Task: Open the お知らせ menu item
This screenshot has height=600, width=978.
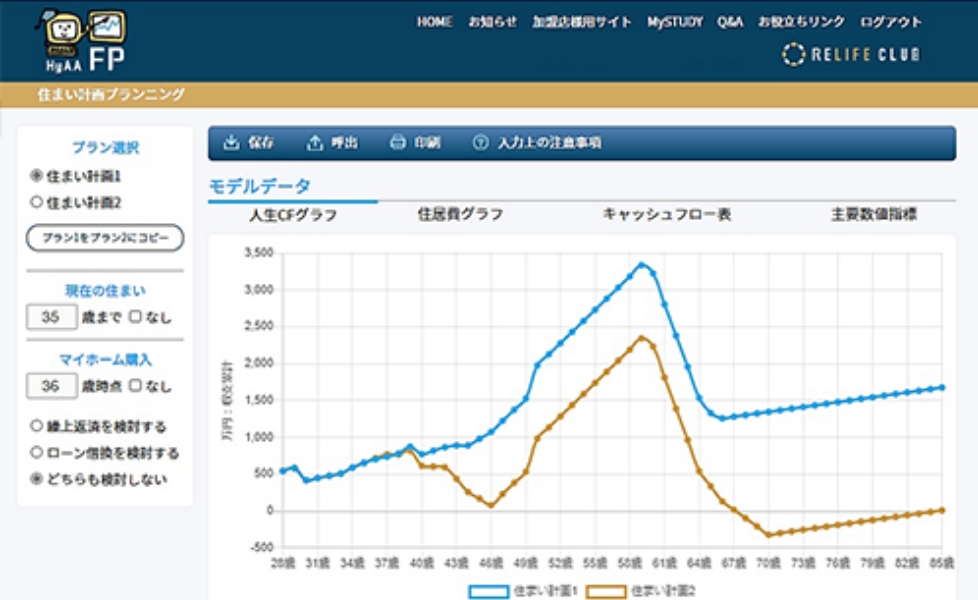Action: (x=493, y=22)
